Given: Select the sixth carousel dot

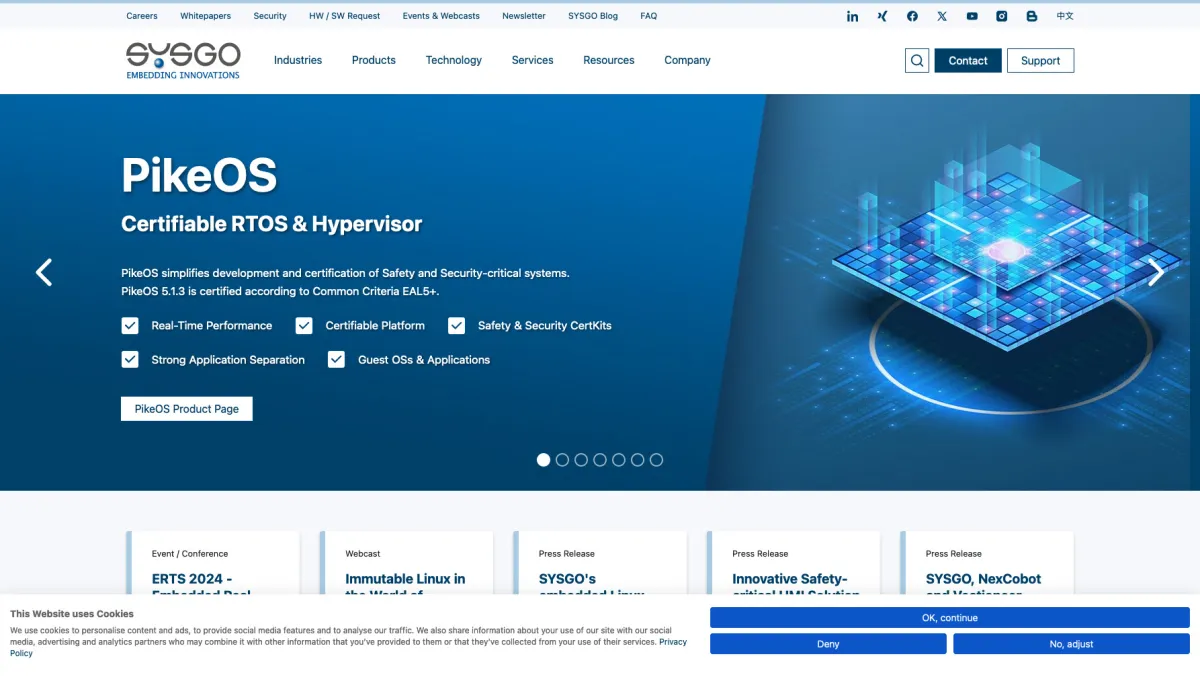Looking at the screenshot, I should pos(638,460).
